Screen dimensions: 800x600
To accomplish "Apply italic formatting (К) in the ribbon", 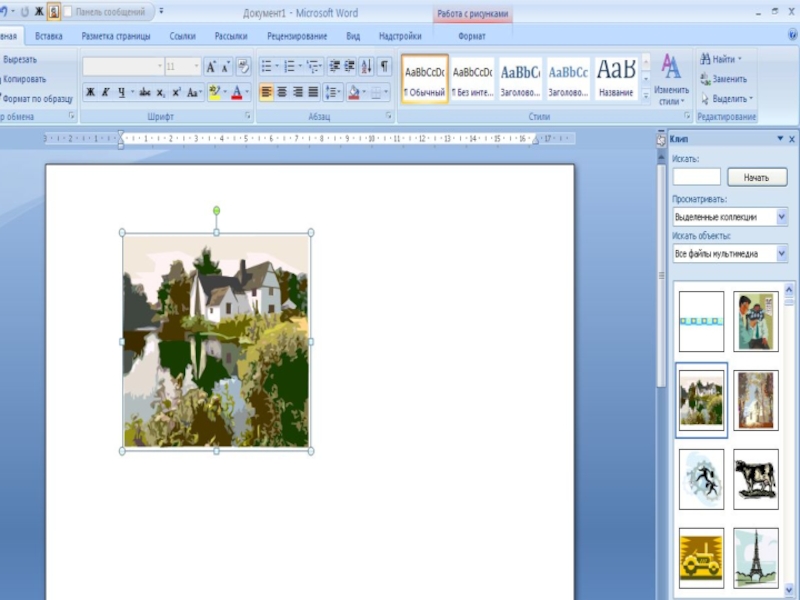I will tap(106, 92).
